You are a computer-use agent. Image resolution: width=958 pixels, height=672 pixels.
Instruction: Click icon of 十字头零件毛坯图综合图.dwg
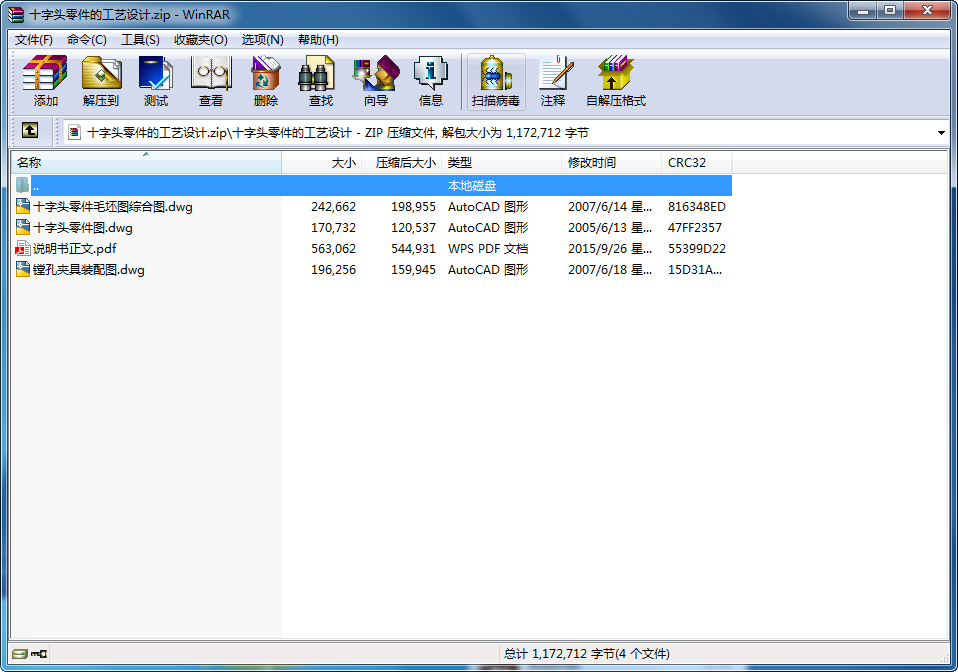[23, 206]
